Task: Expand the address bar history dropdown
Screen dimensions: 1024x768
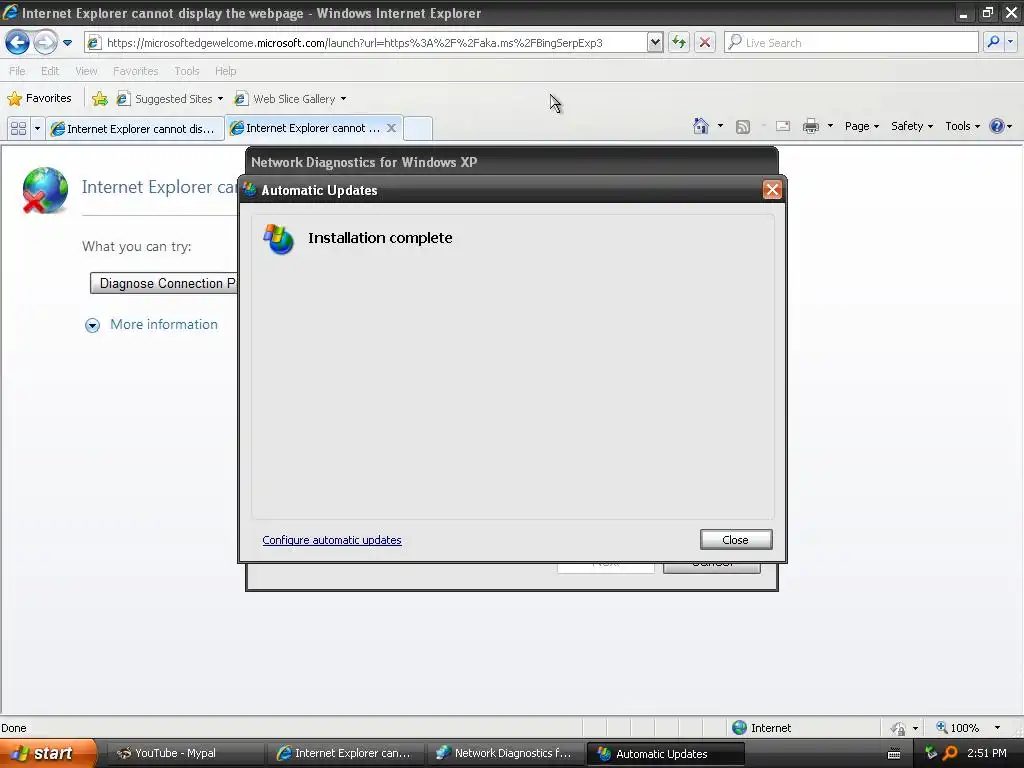Action: click(655, 43)
